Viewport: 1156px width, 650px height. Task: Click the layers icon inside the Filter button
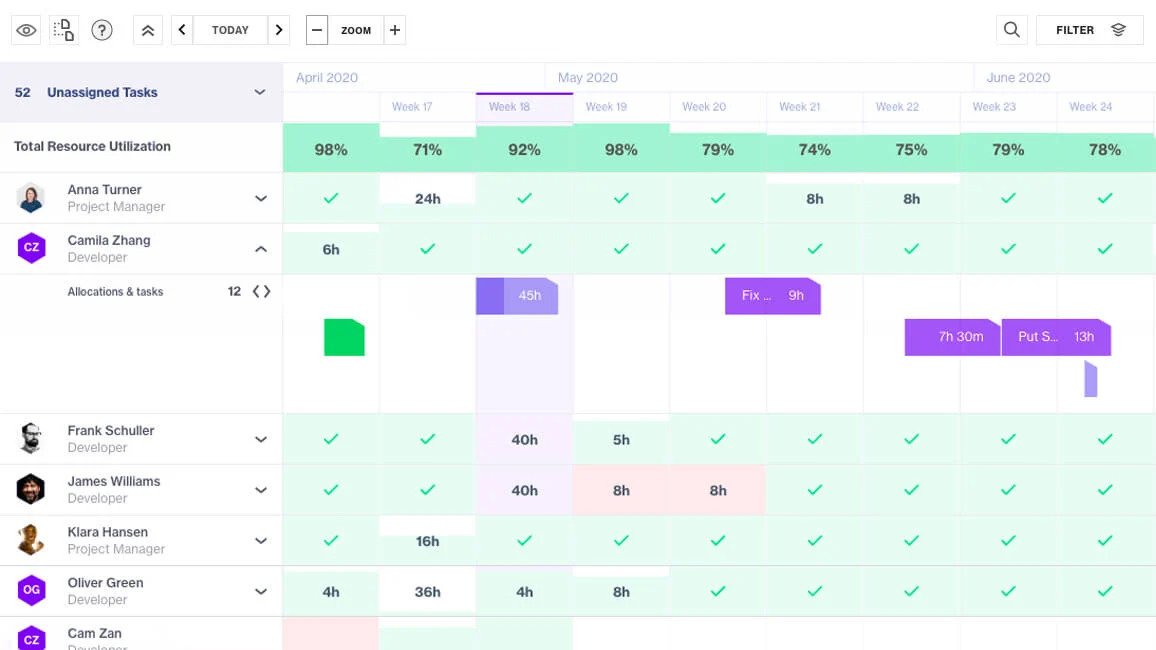1117,30
